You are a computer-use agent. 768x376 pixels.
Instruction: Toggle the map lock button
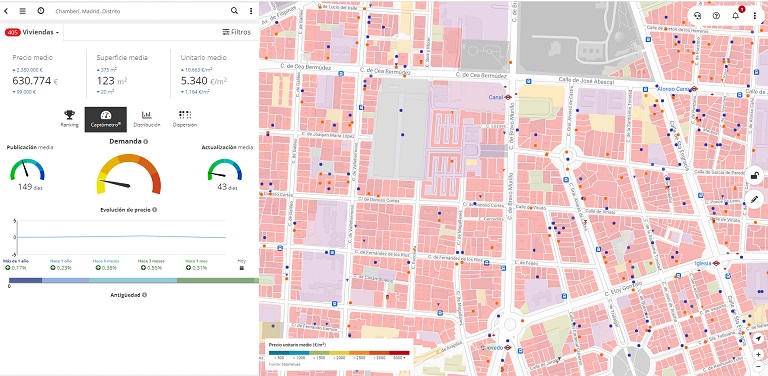tap(755, 175)
